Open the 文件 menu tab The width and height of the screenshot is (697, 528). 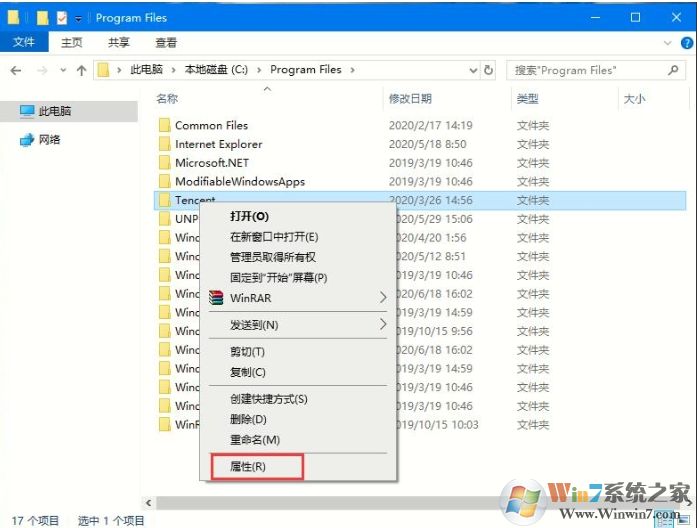[24, 42]
